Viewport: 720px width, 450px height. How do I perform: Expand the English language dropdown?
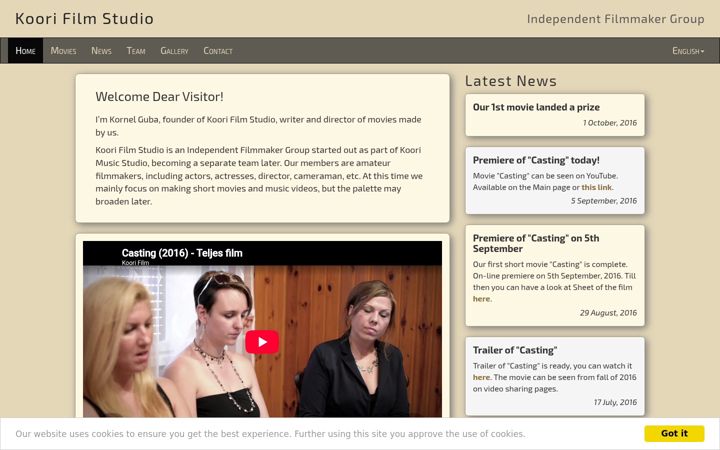(x=688, y=51)
